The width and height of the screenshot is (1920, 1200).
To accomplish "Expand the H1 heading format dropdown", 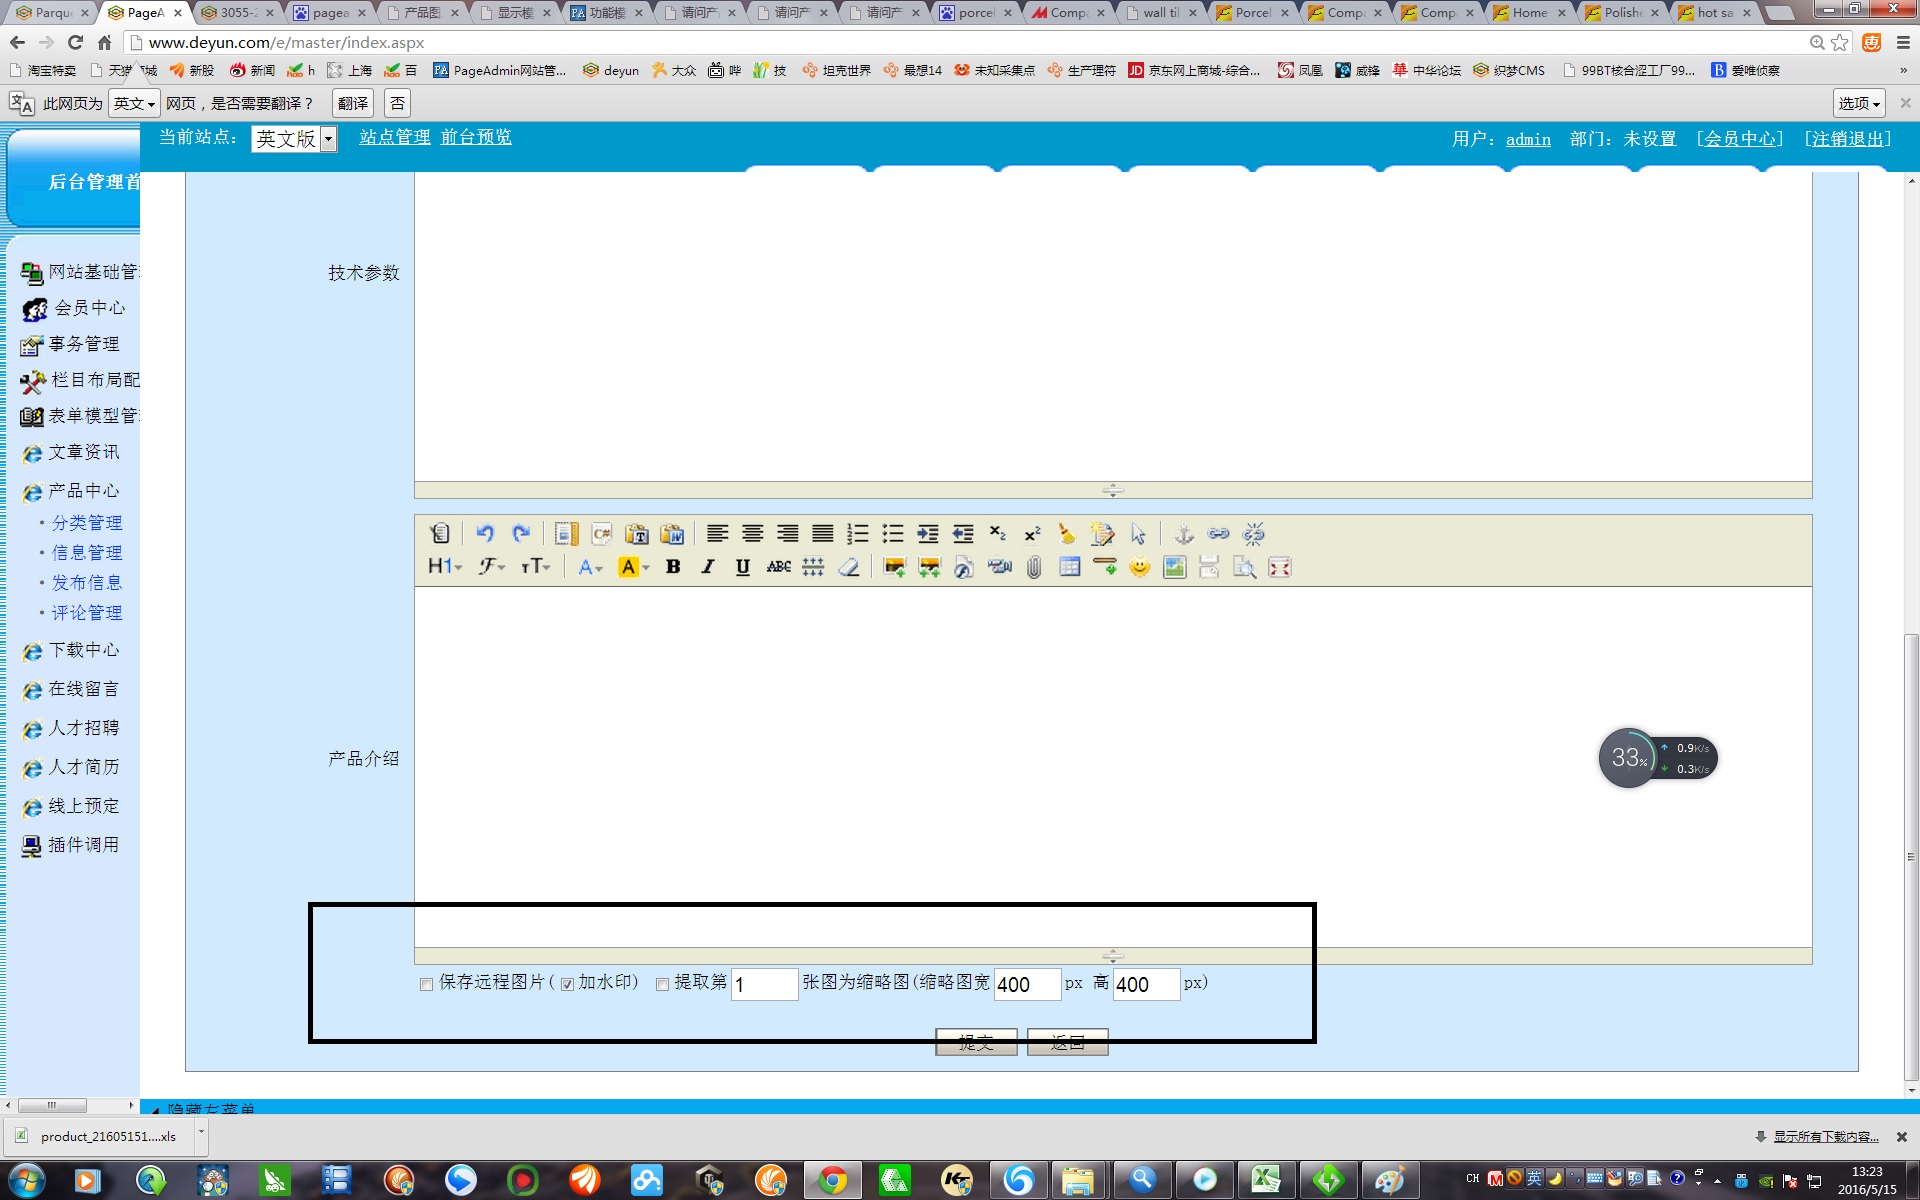I will click(445, 568).
